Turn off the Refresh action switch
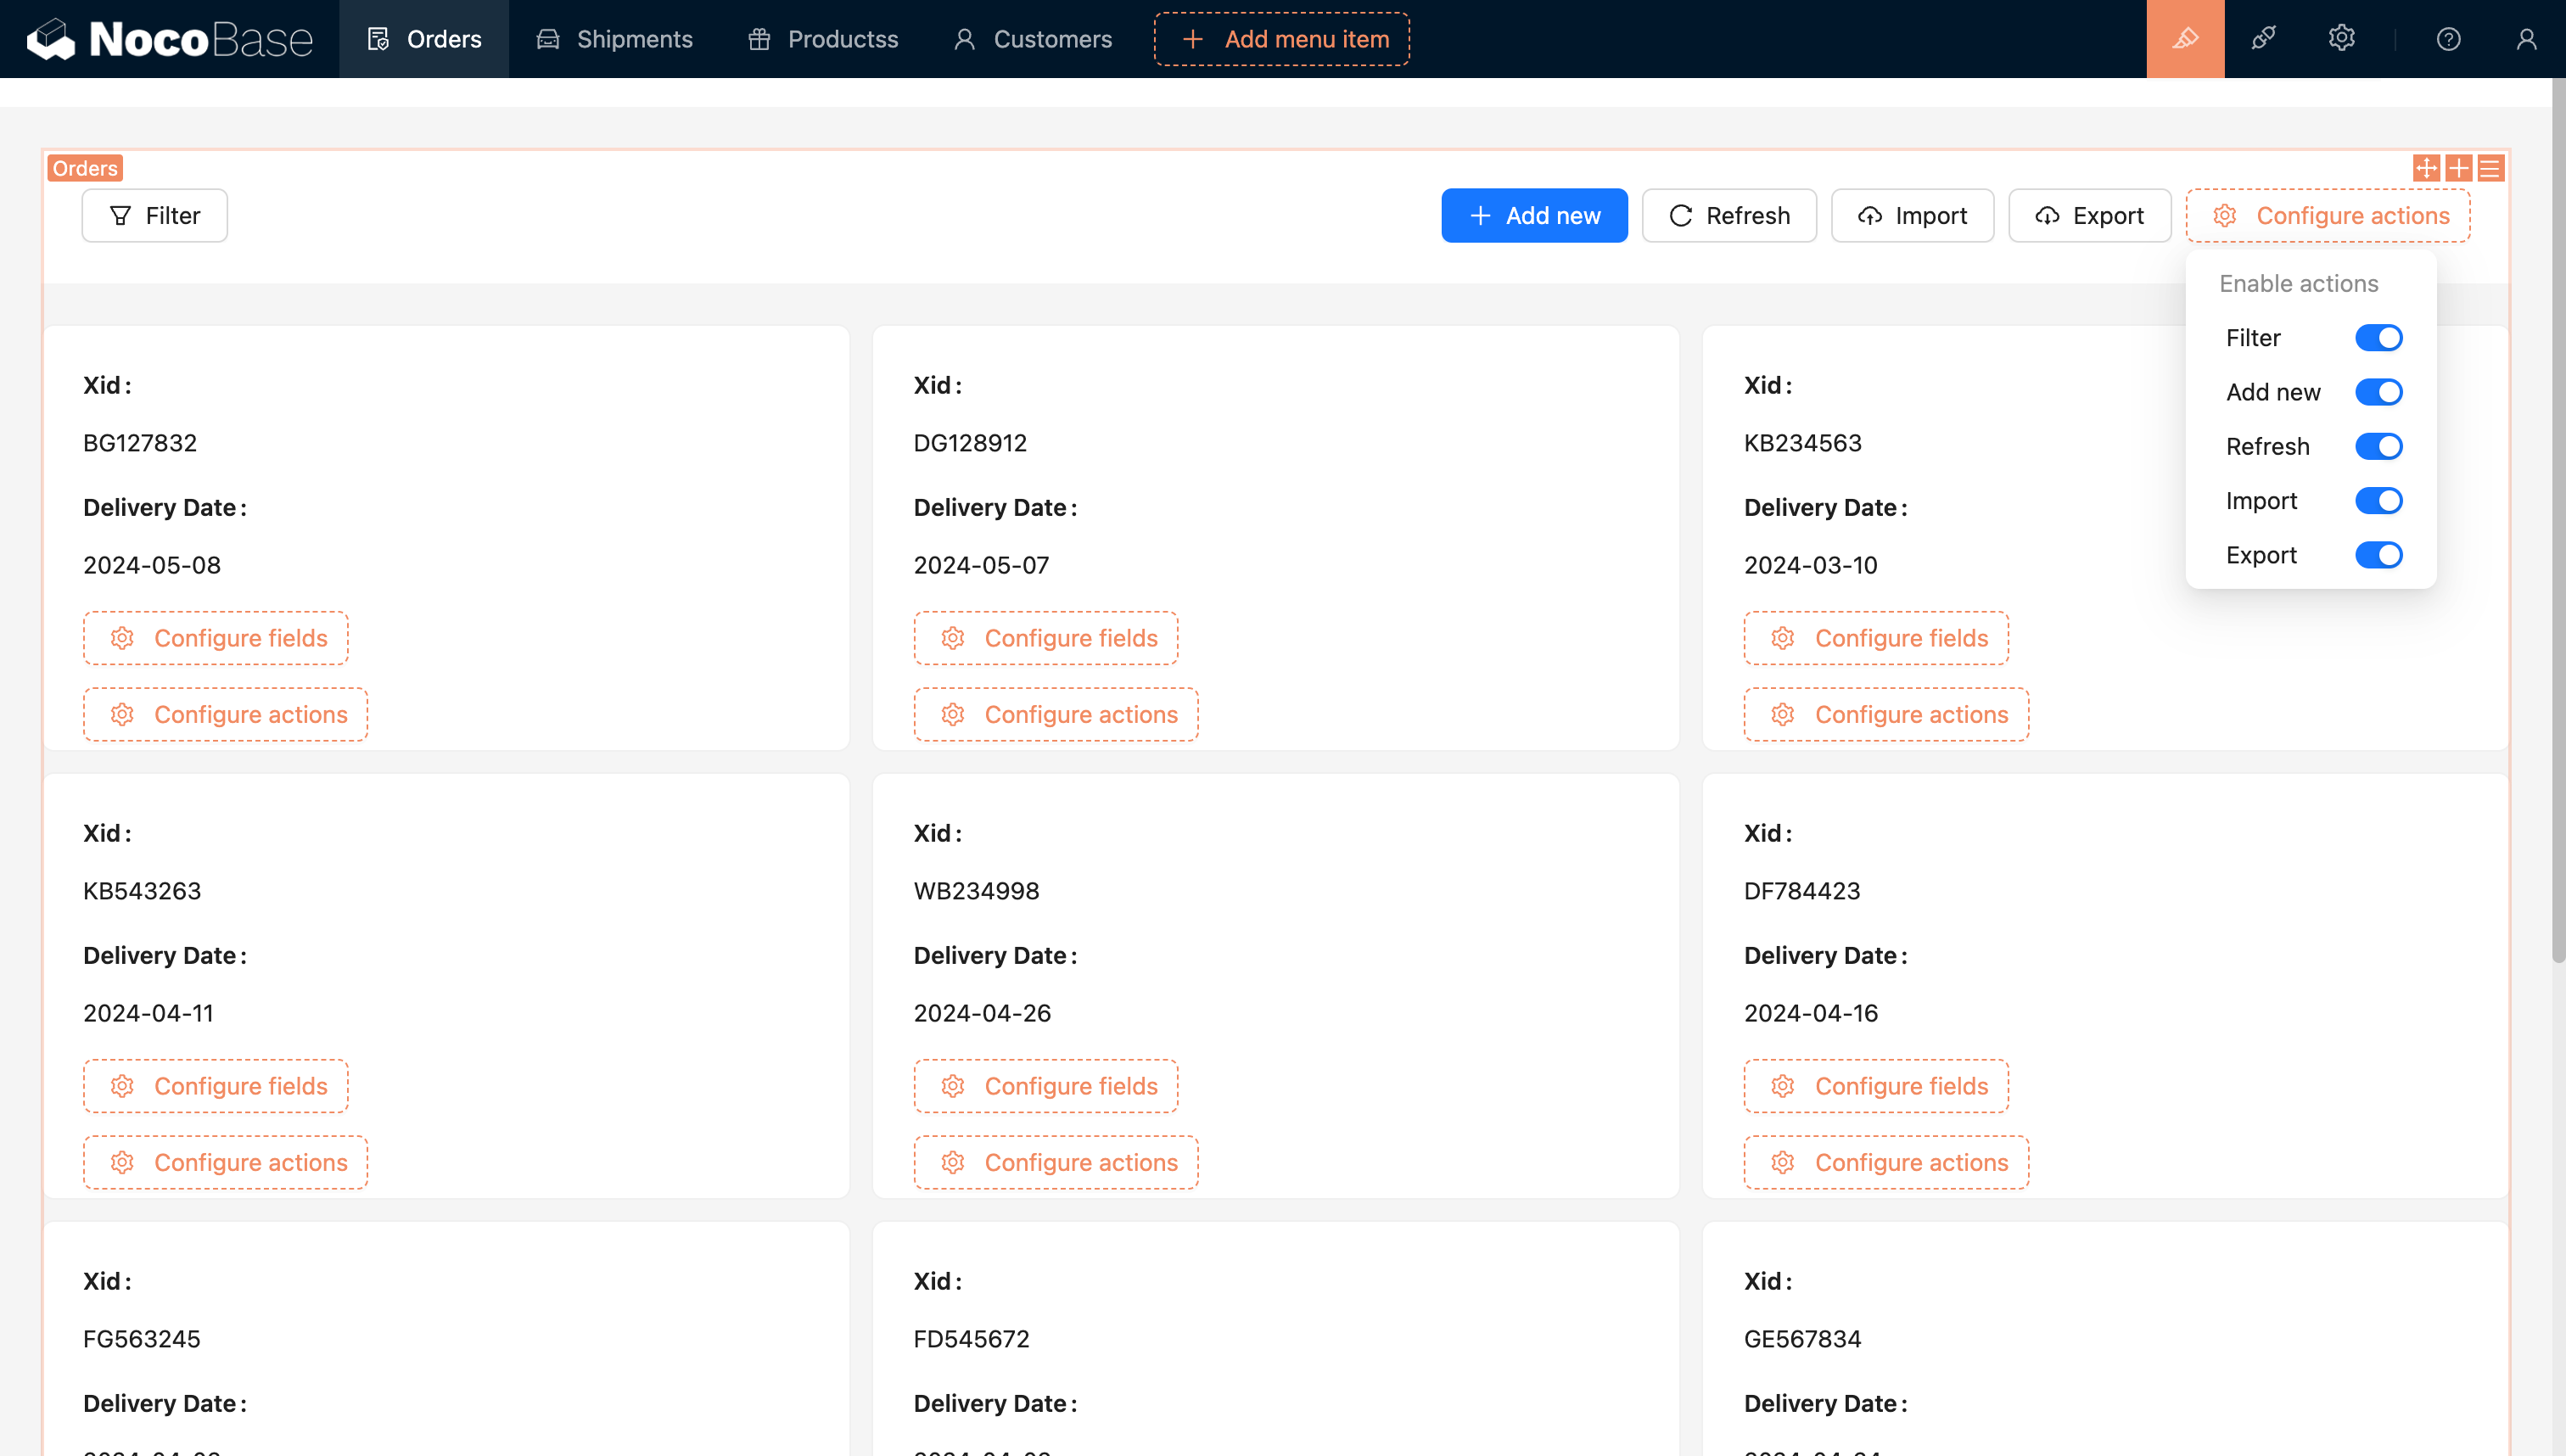This screenshot has height=1456, width=2566. (x=2378, y=446)
